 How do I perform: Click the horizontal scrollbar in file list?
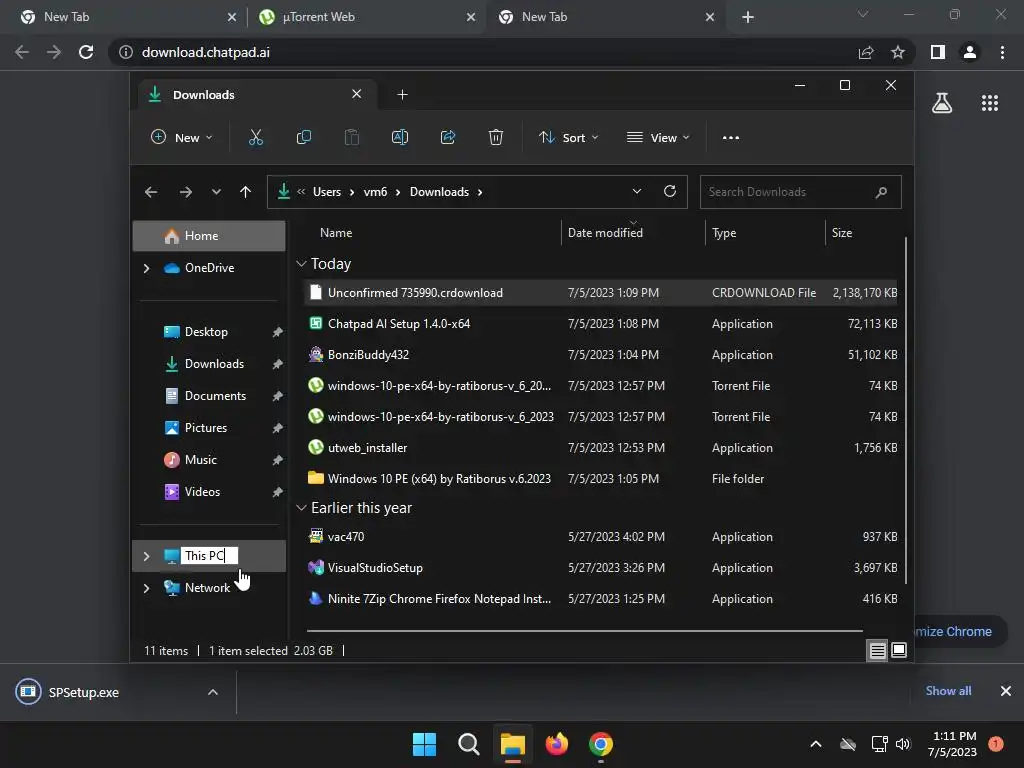point(584,631)
